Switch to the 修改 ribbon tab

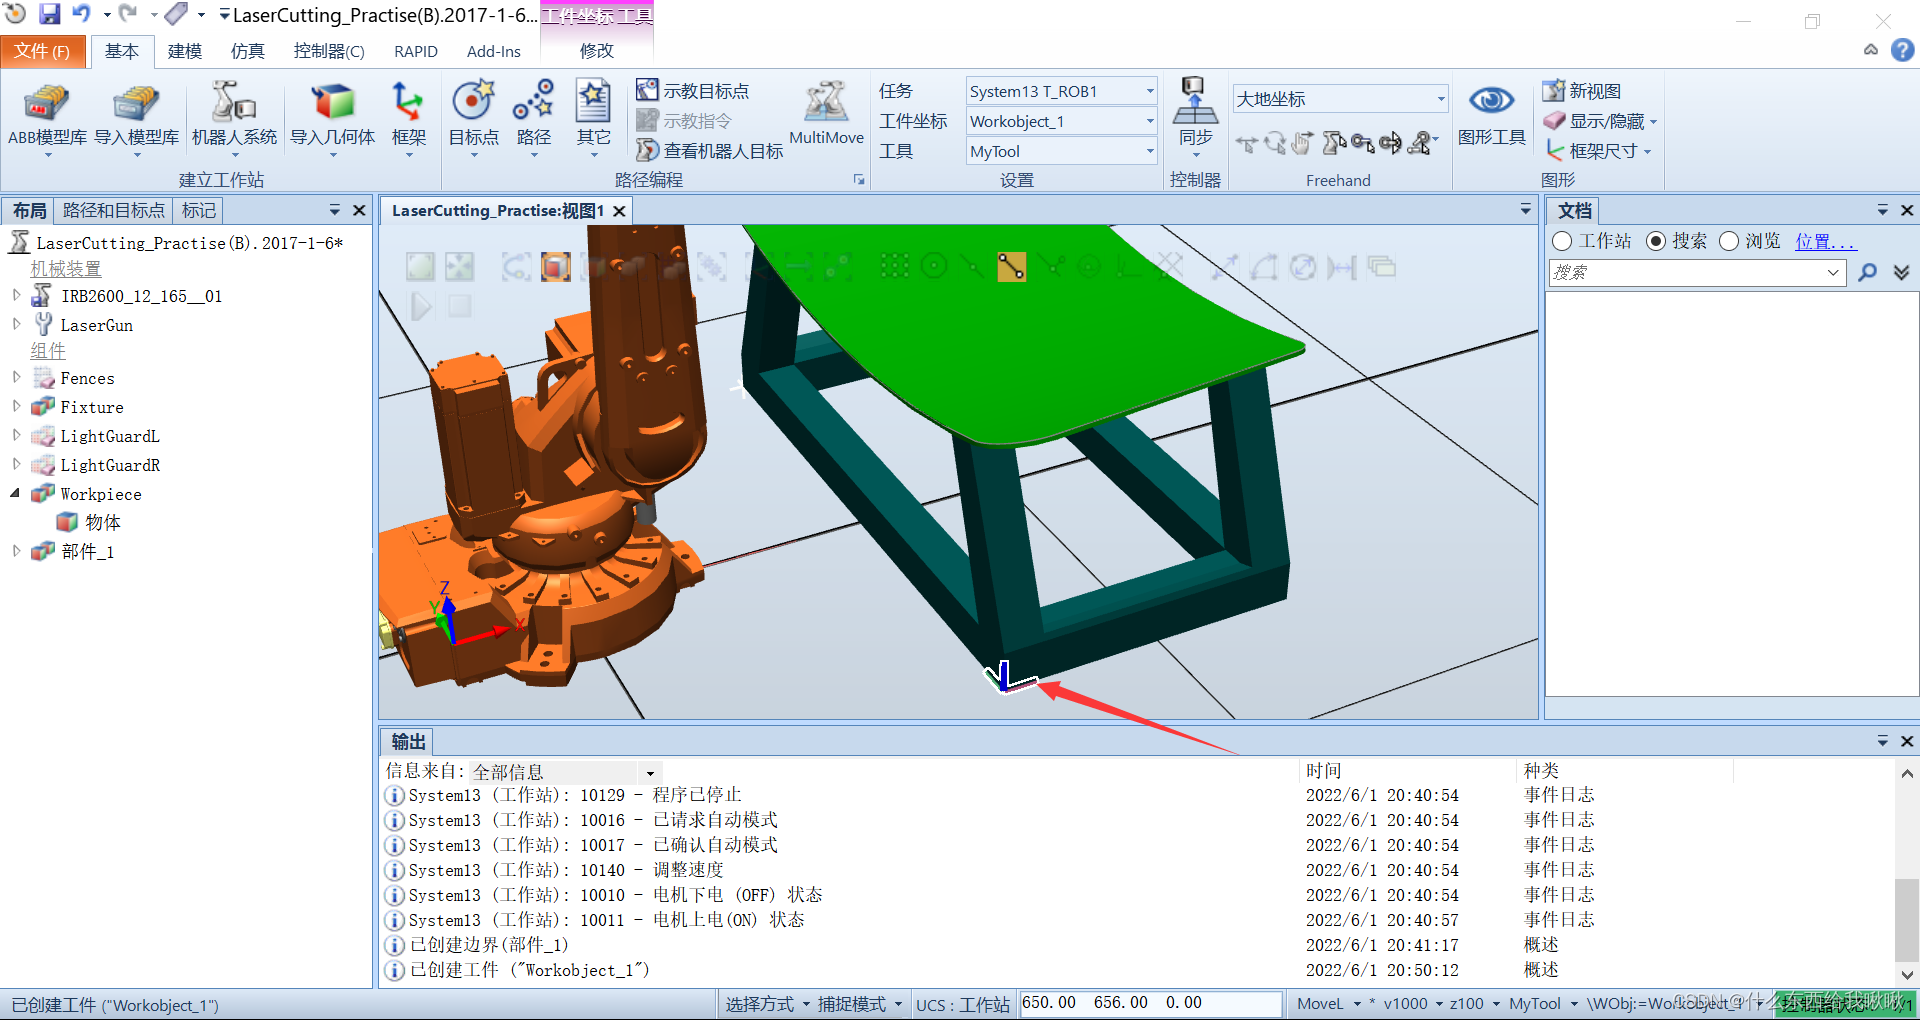[597, 51]
